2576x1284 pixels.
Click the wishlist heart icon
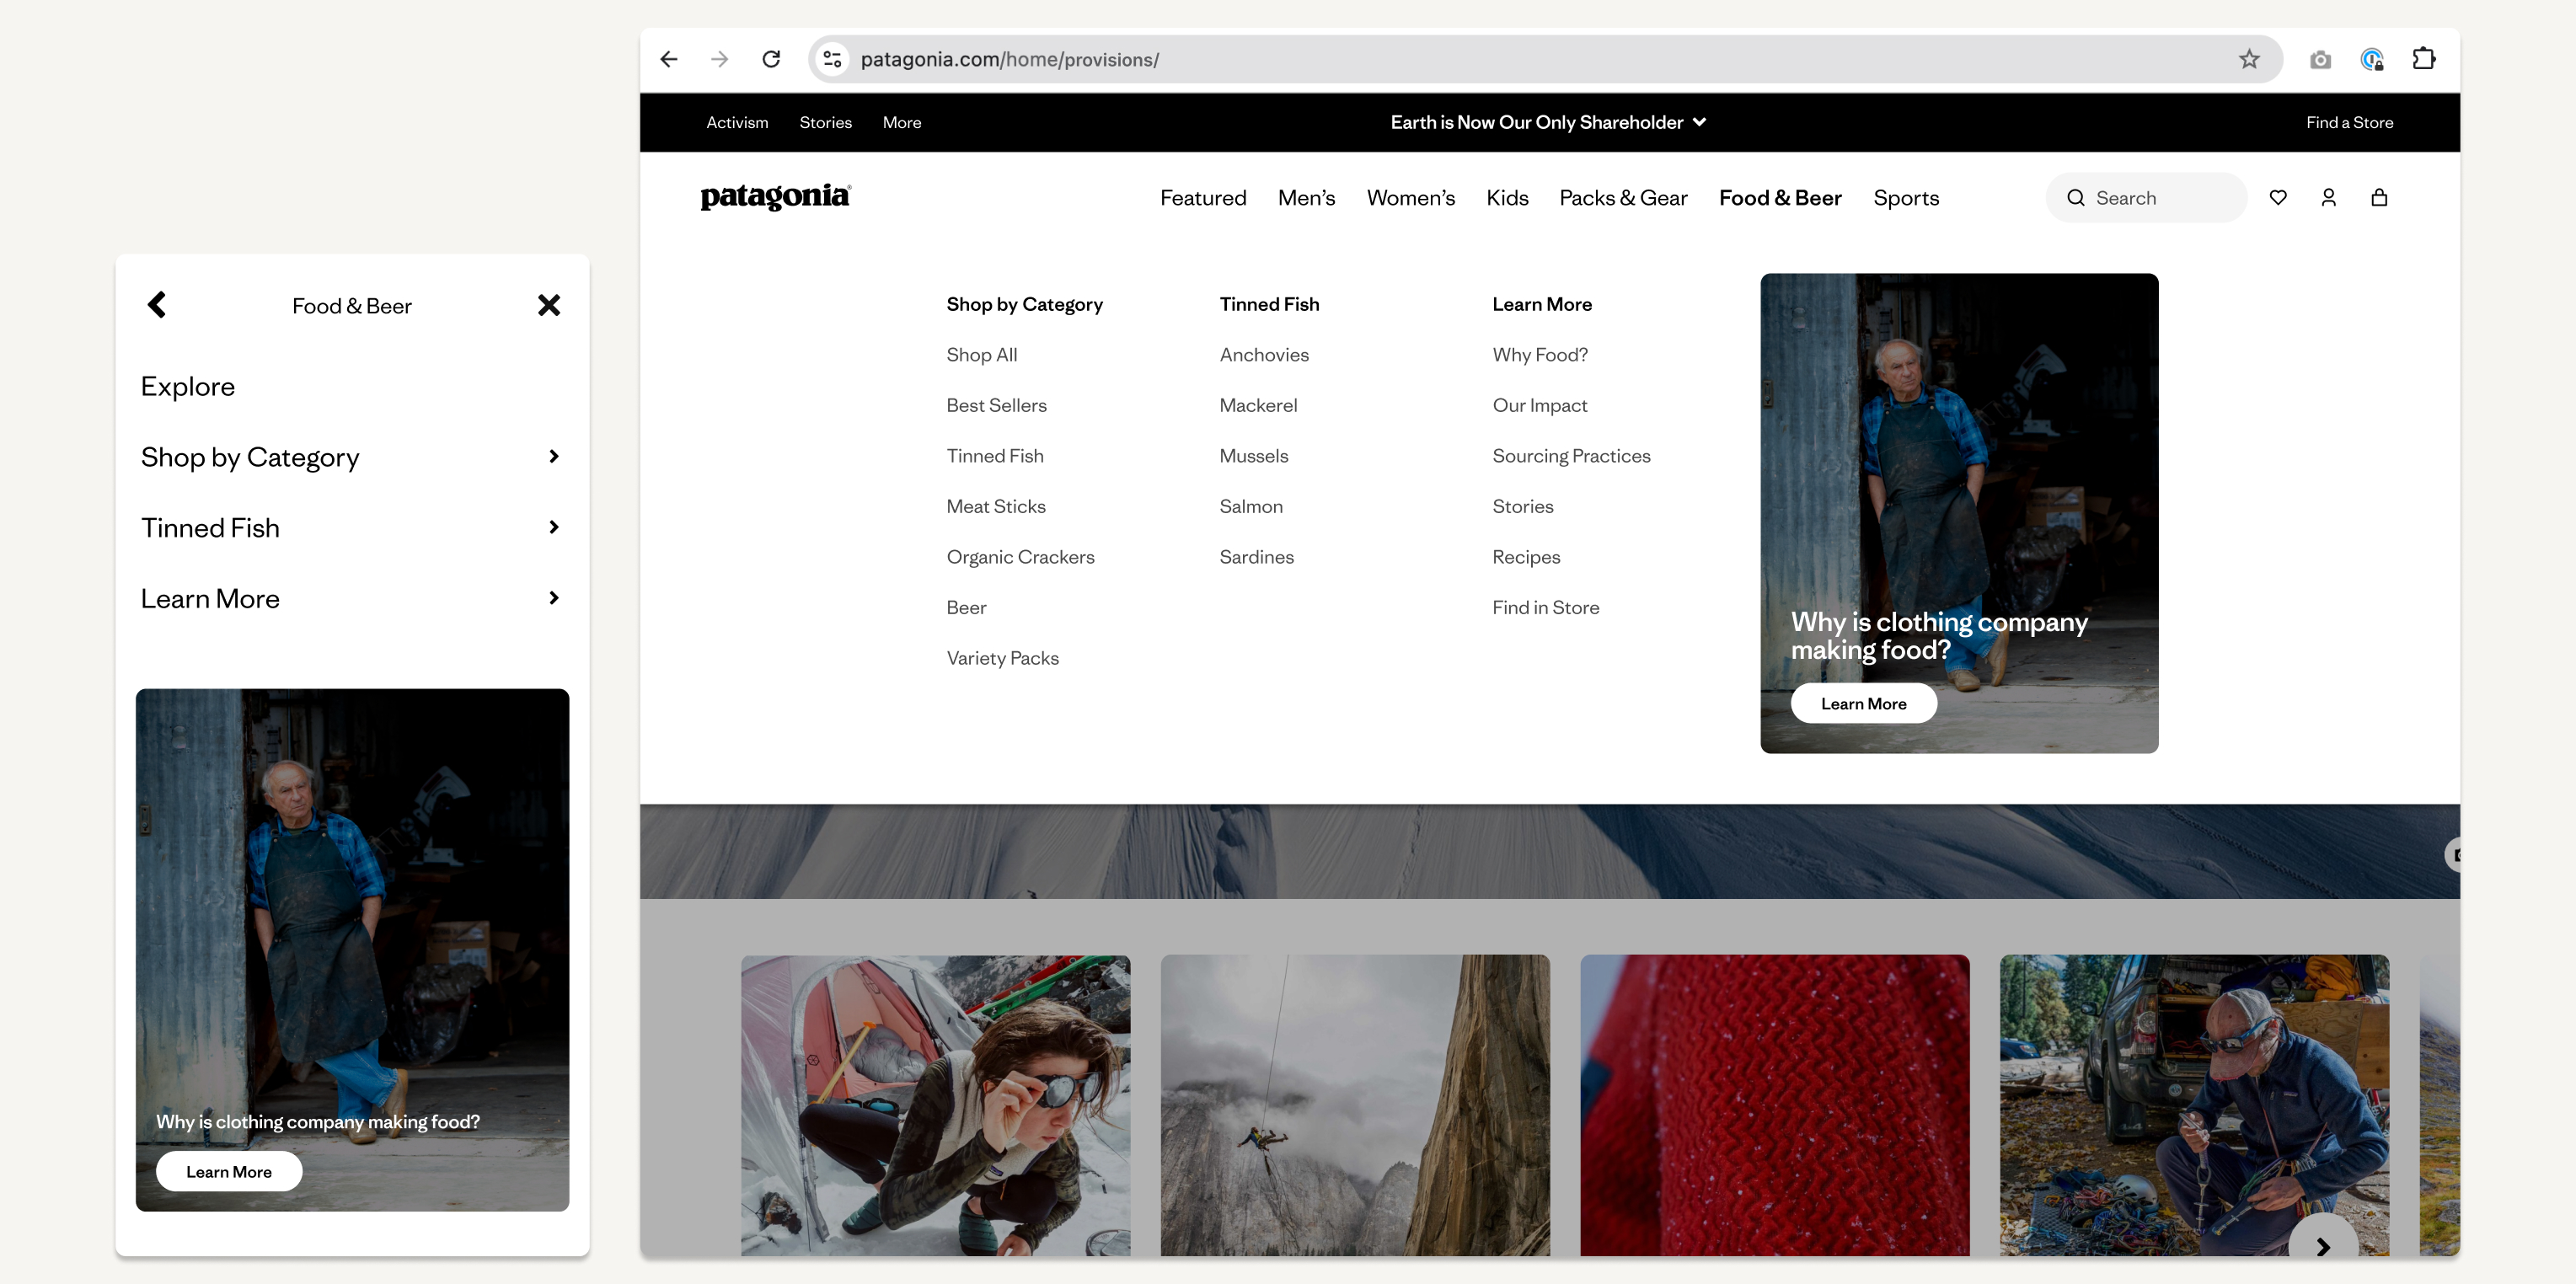tap(2278, 197)
